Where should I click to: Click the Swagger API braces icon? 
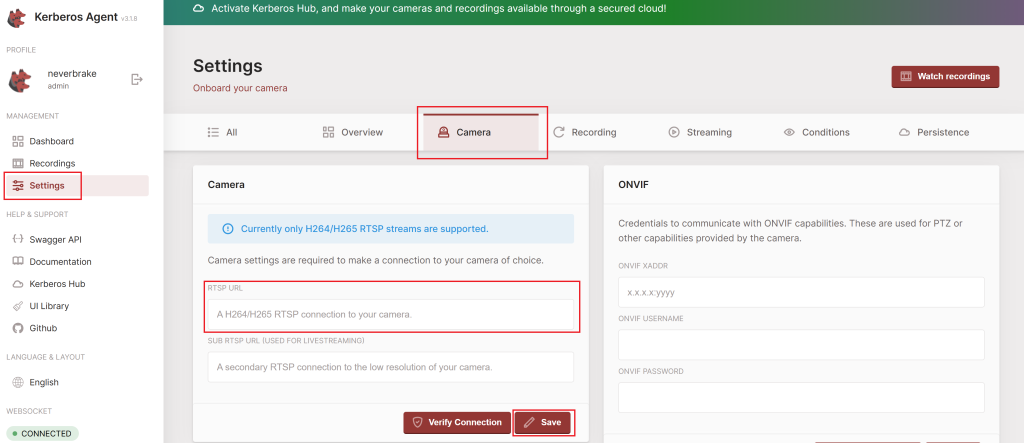[18, 239]
